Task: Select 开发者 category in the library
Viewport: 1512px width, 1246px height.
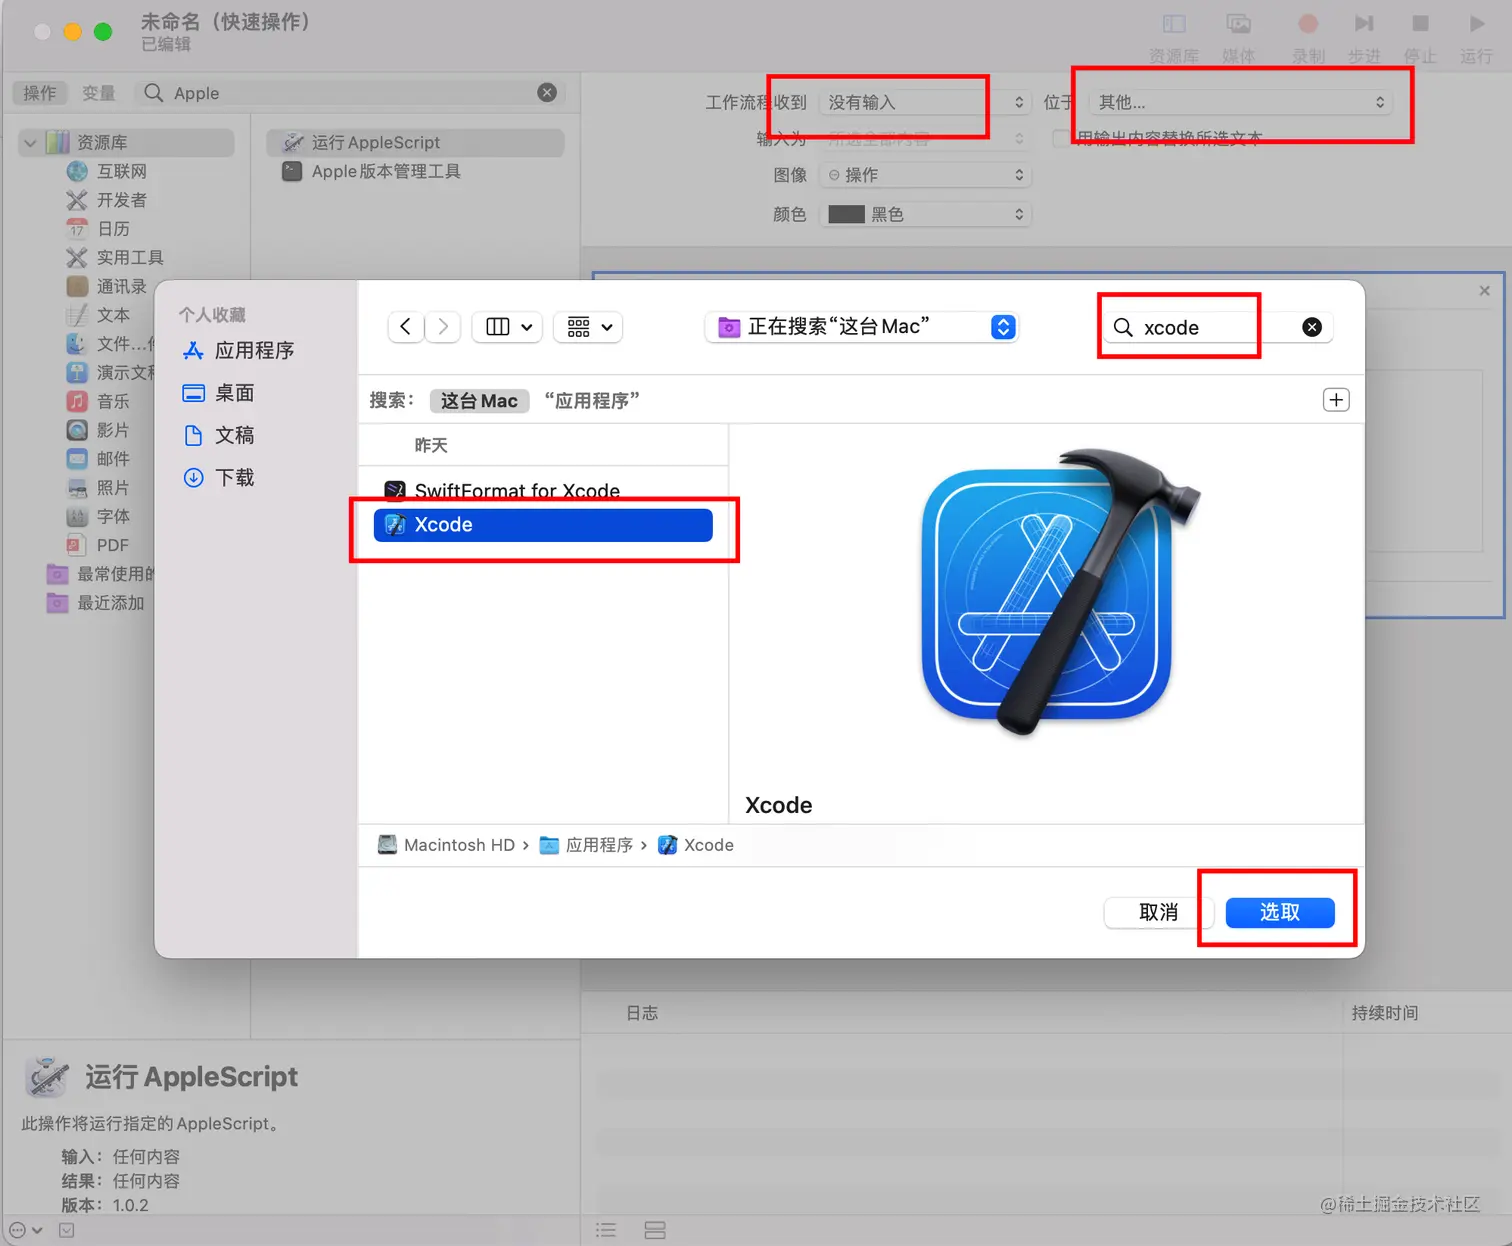Action: (x=107, y=200)
